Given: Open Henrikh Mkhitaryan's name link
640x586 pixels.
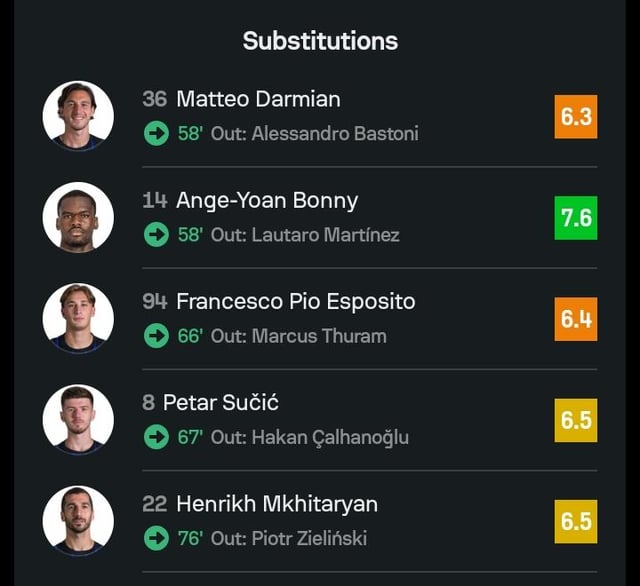Looking at the screenshot, I should (276, 503).
